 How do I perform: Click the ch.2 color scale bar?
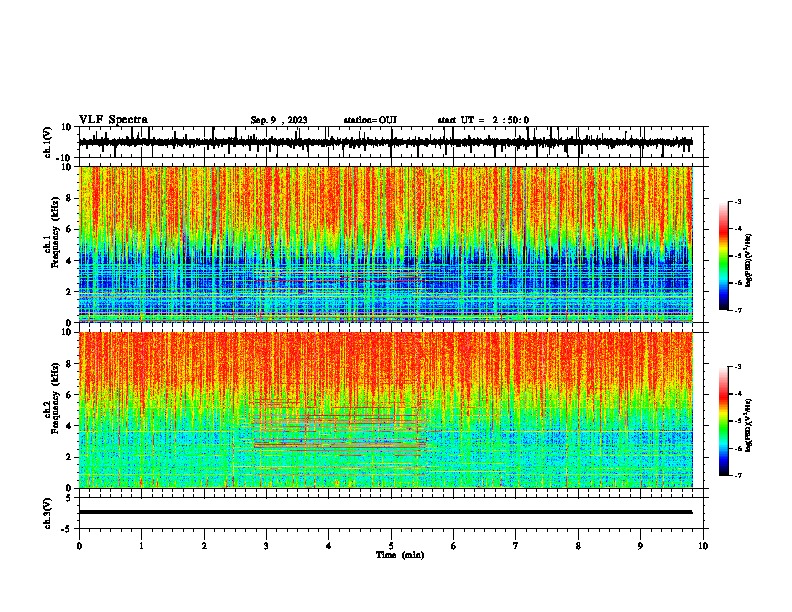(724, 421)
